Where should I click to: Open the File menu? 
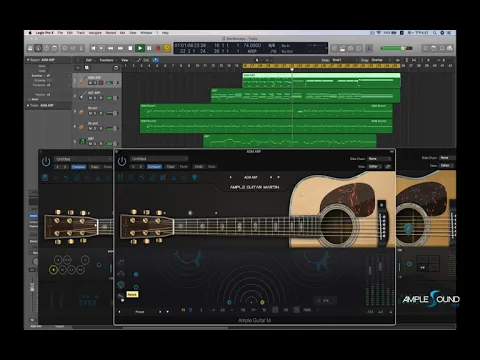[x=60, y=33]
